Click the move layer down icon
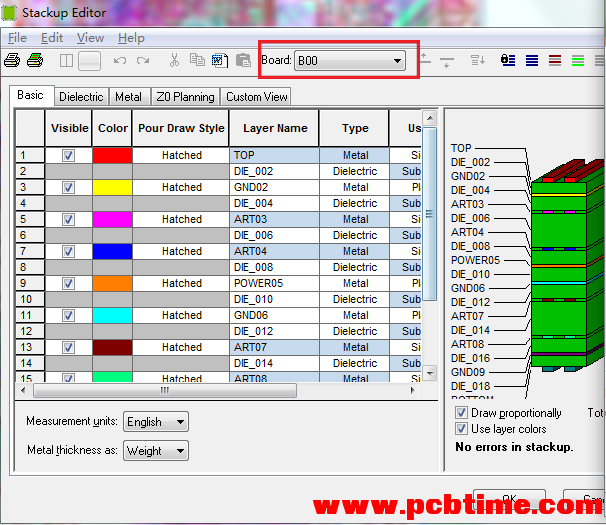 tap(447, 62)
